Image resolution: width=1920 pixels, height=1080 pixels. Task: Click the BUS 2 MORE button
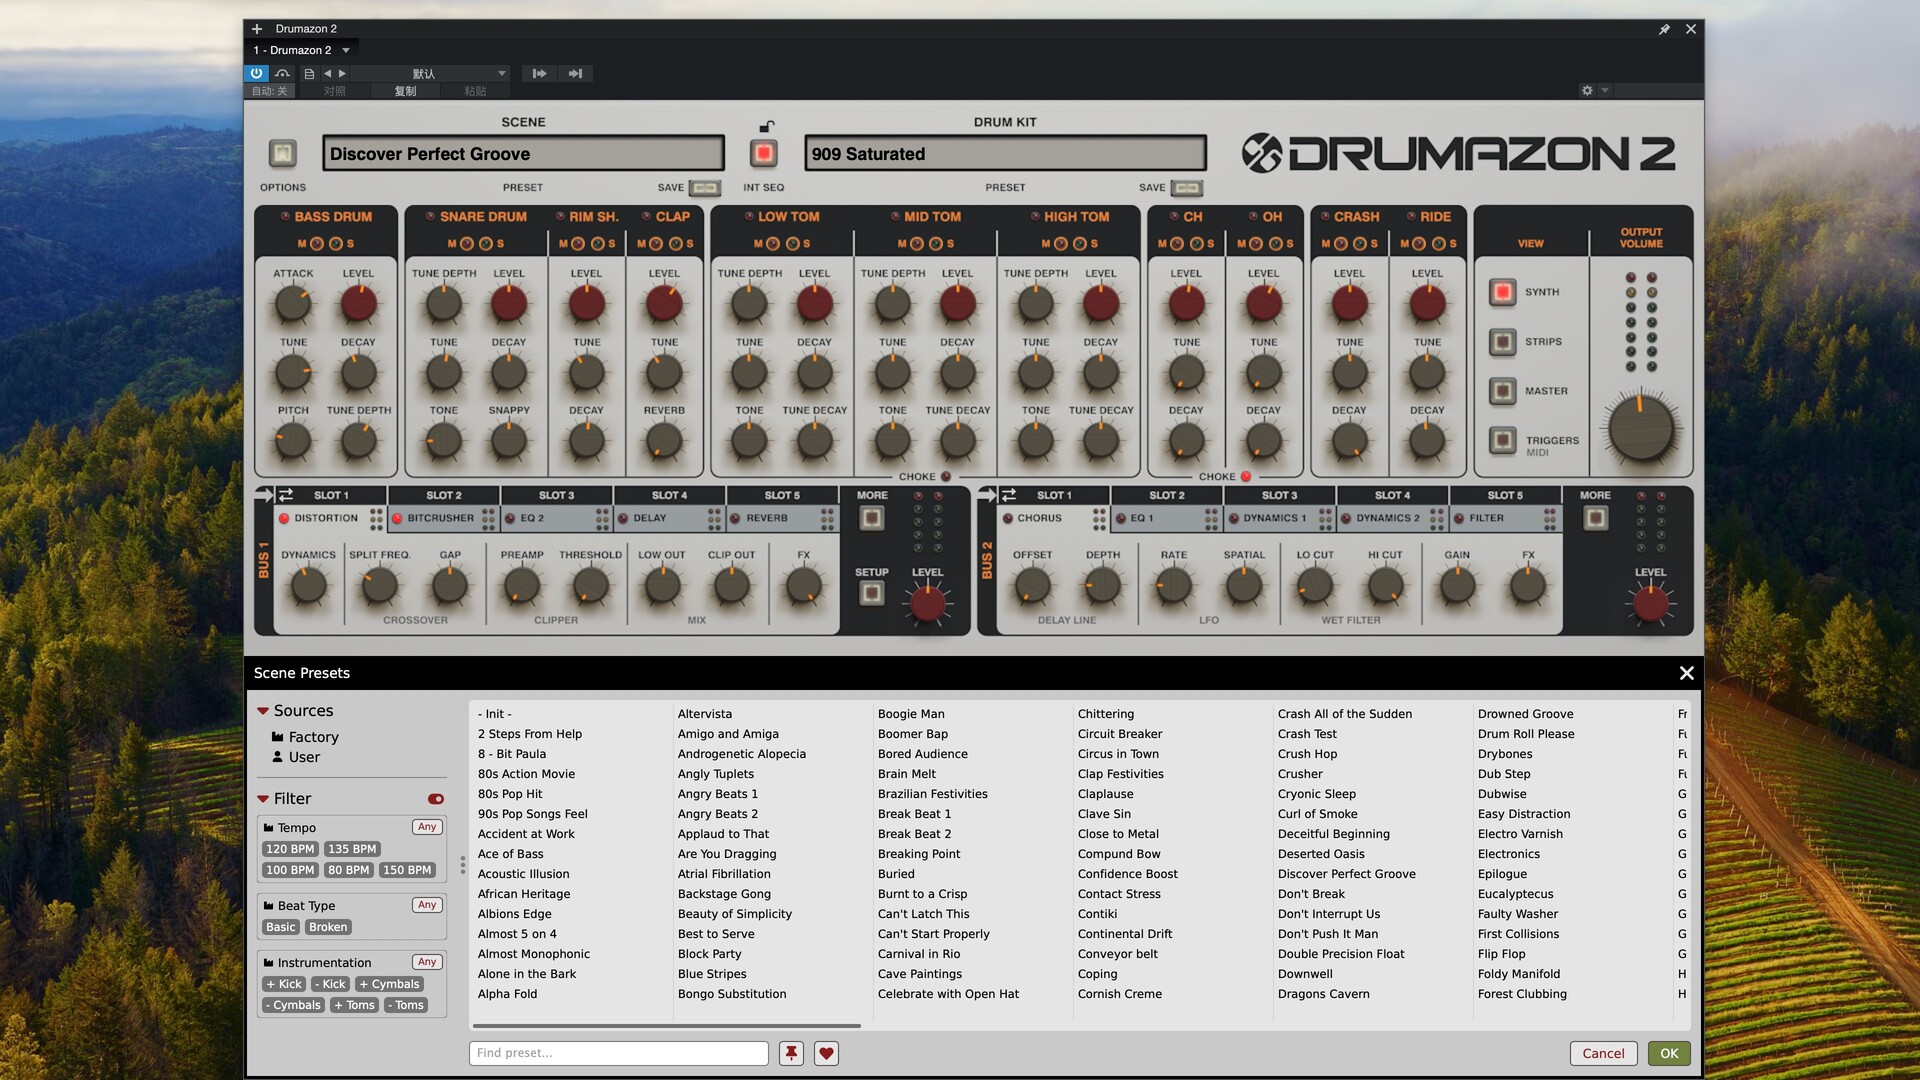[1595, 518]
